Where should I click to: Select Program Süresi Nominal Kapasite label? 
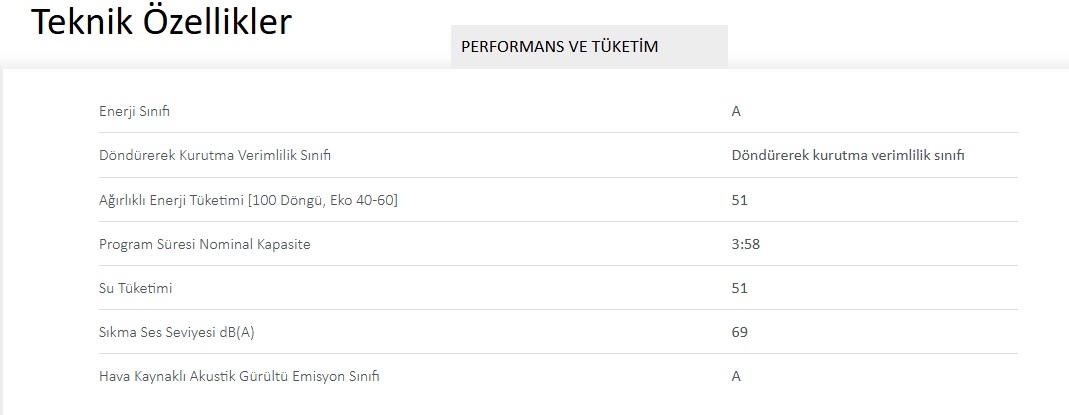click(205, 244)
